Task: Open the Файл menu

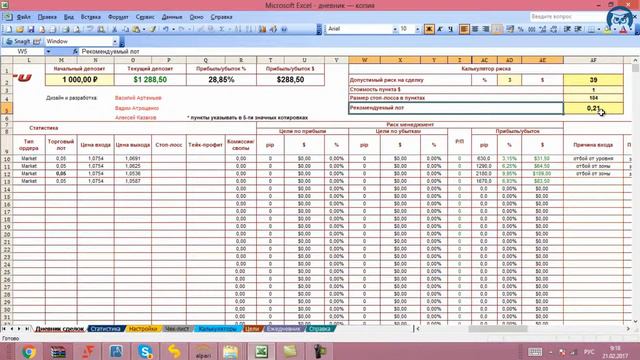Action: tap(23, 17)
